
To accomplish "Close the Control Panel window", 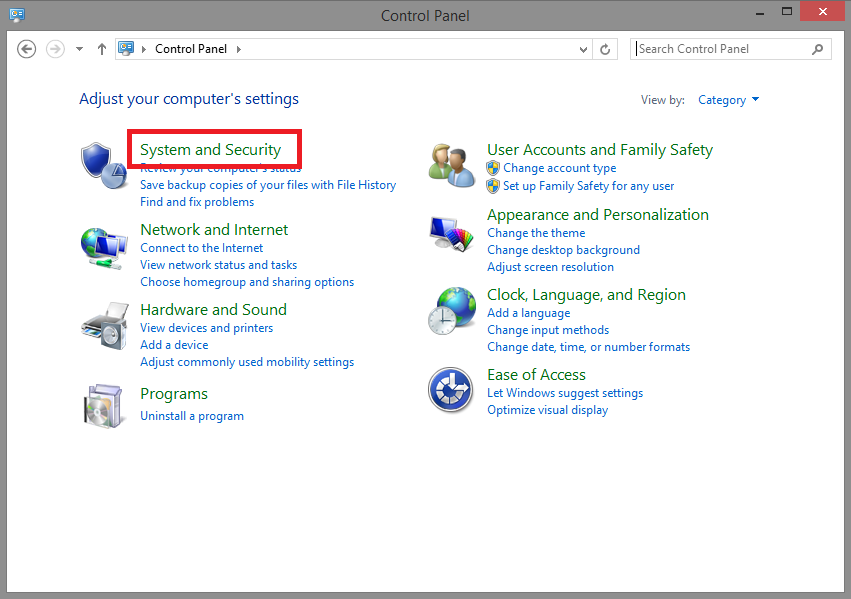I will [822, 12].
